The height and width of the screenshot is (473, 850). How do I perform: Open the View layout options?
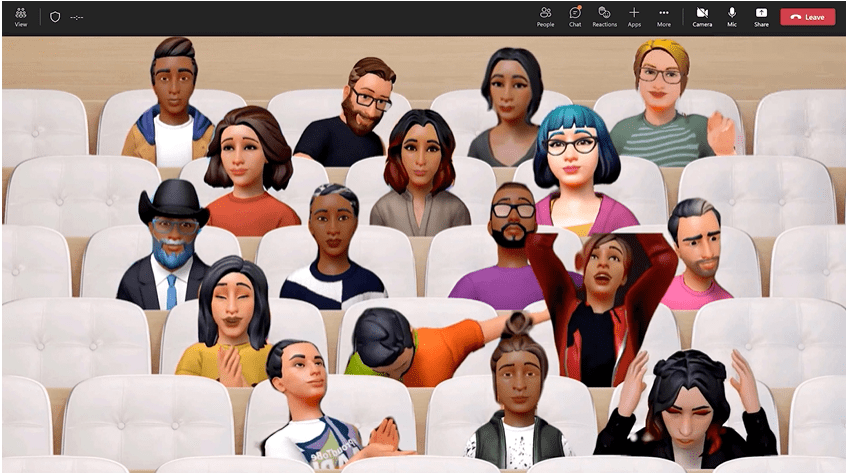coord(20,16)
